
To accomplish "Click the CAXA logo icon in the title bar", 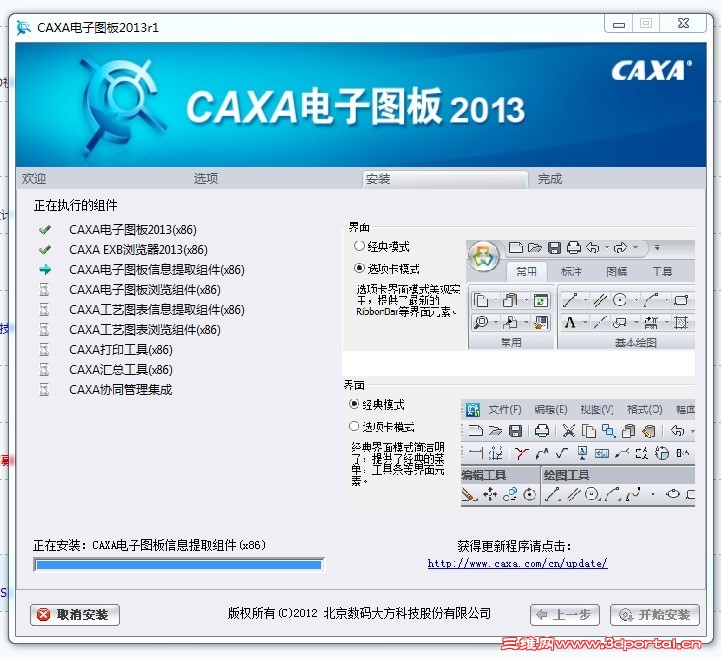I will pos(23,28).
